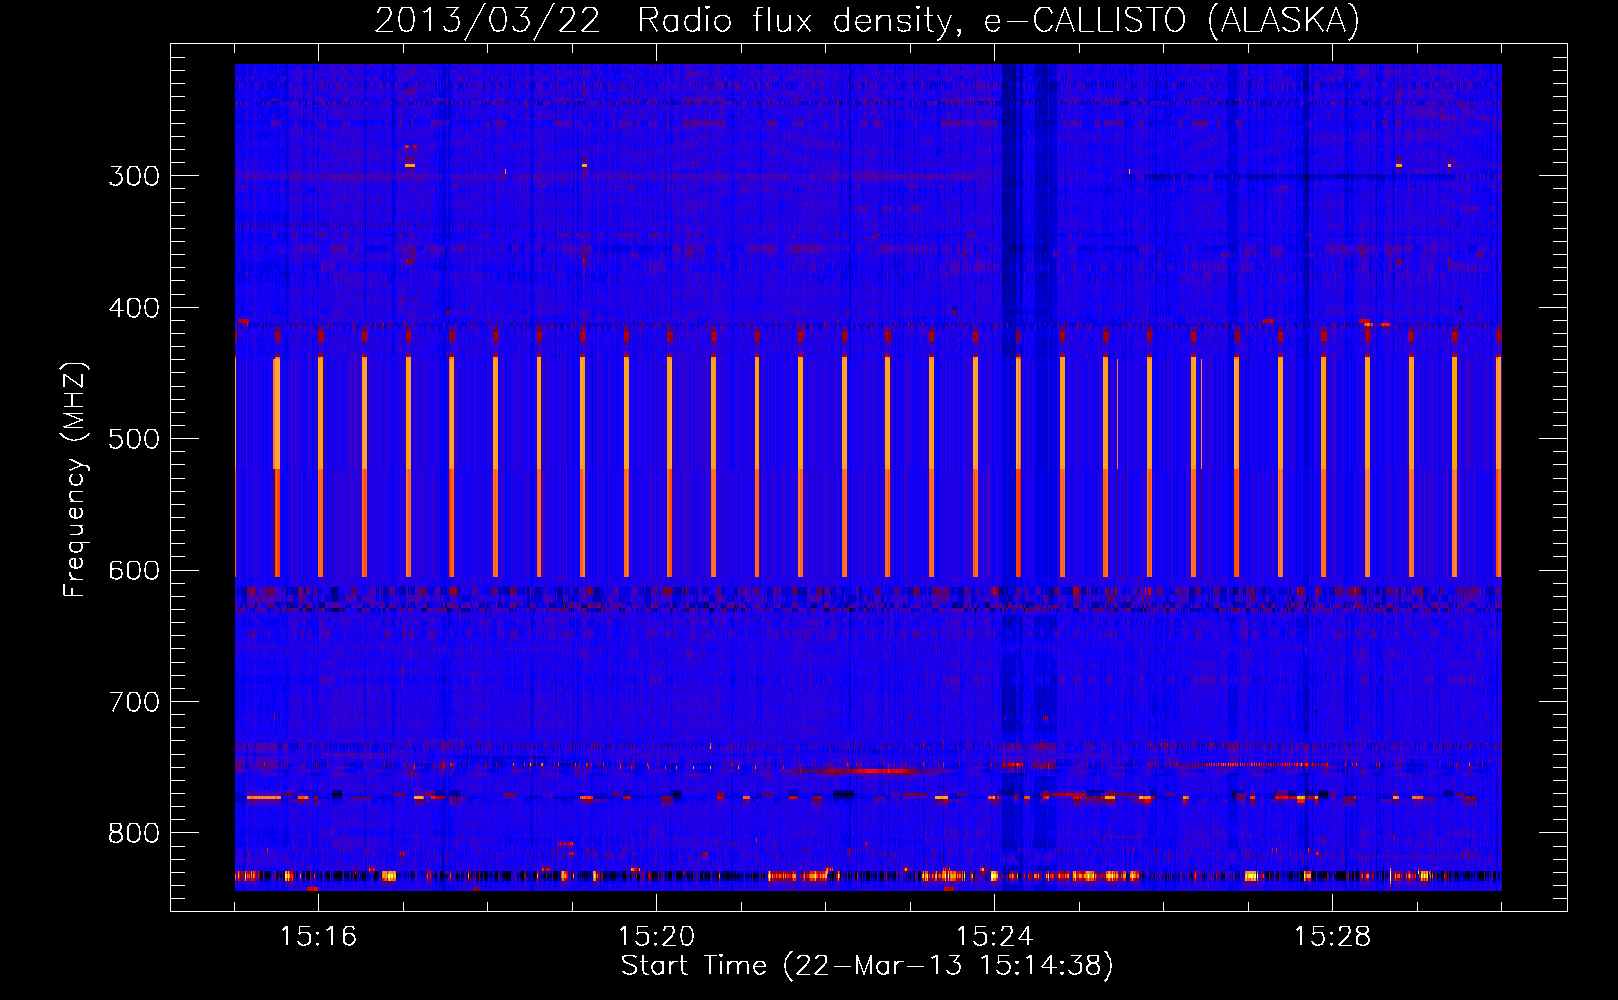Click the 15:28 time tick label

[x=1332, y=937]
